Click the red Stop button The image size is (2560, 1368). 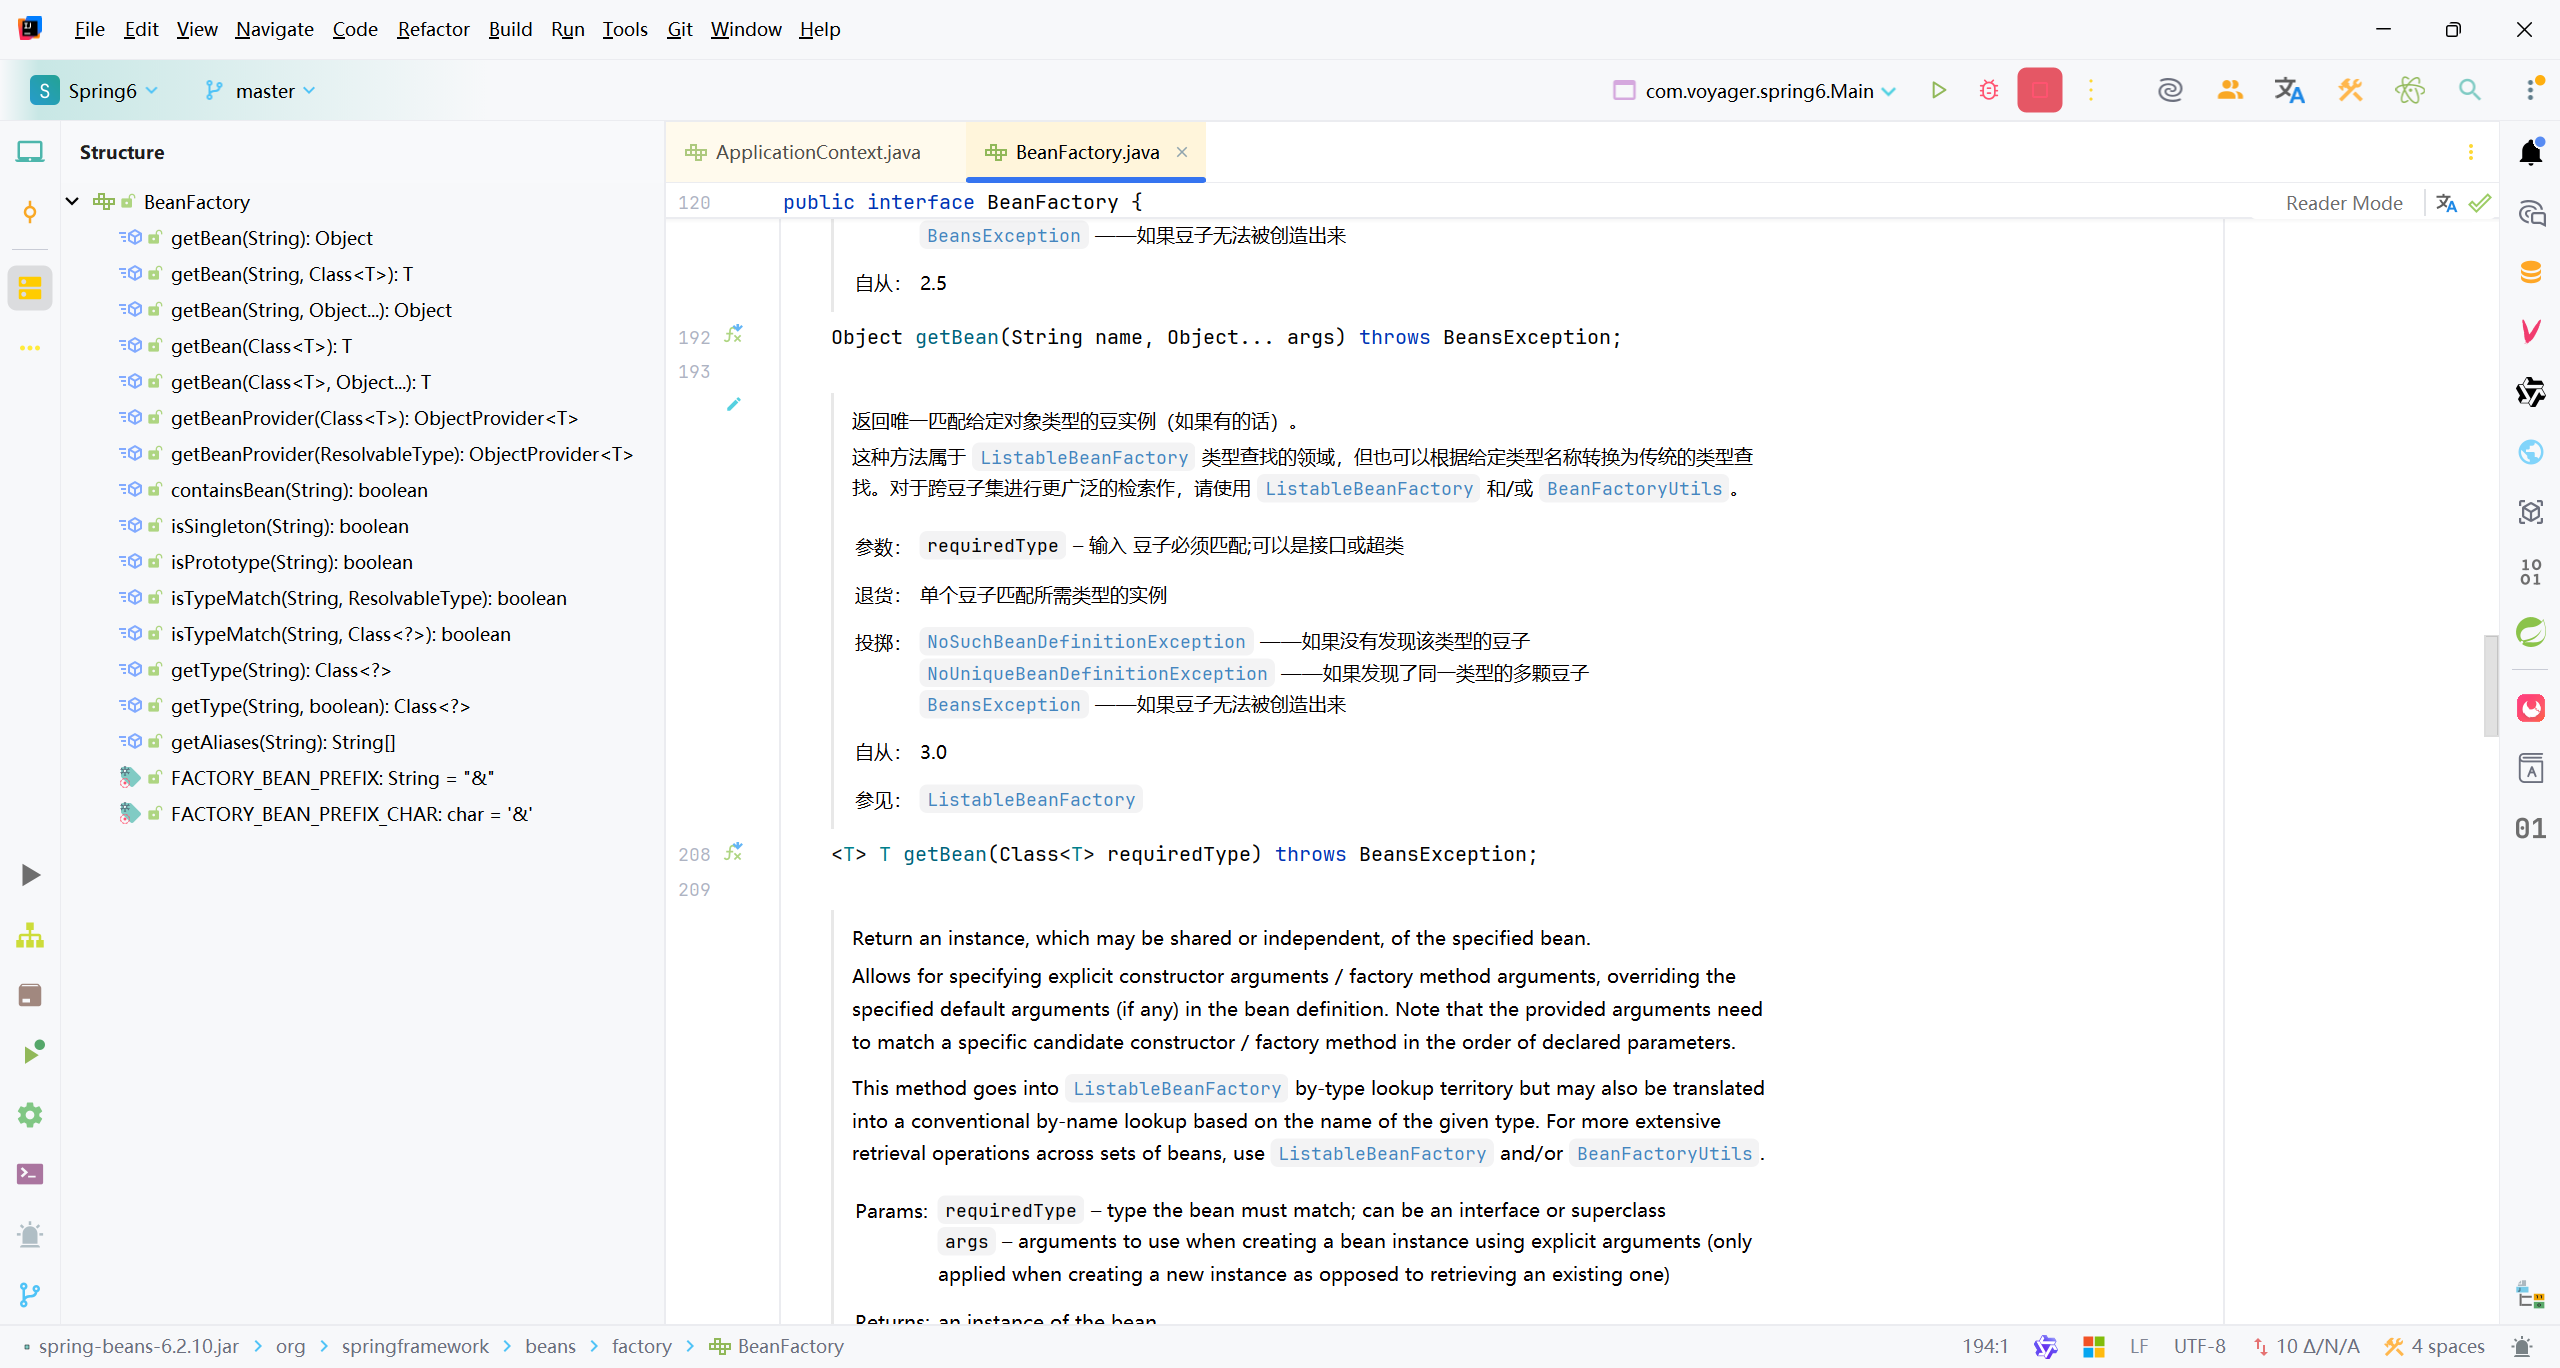point(2039,90)
